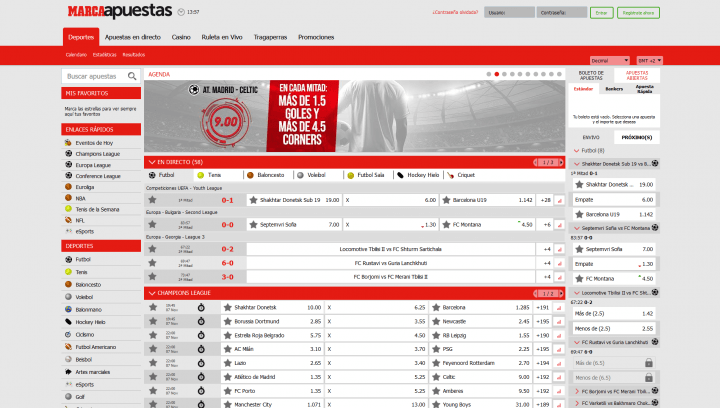
Task: Star the FC Rustavi vs Guria Lanchkhuti row
Action: click(152, 263)
